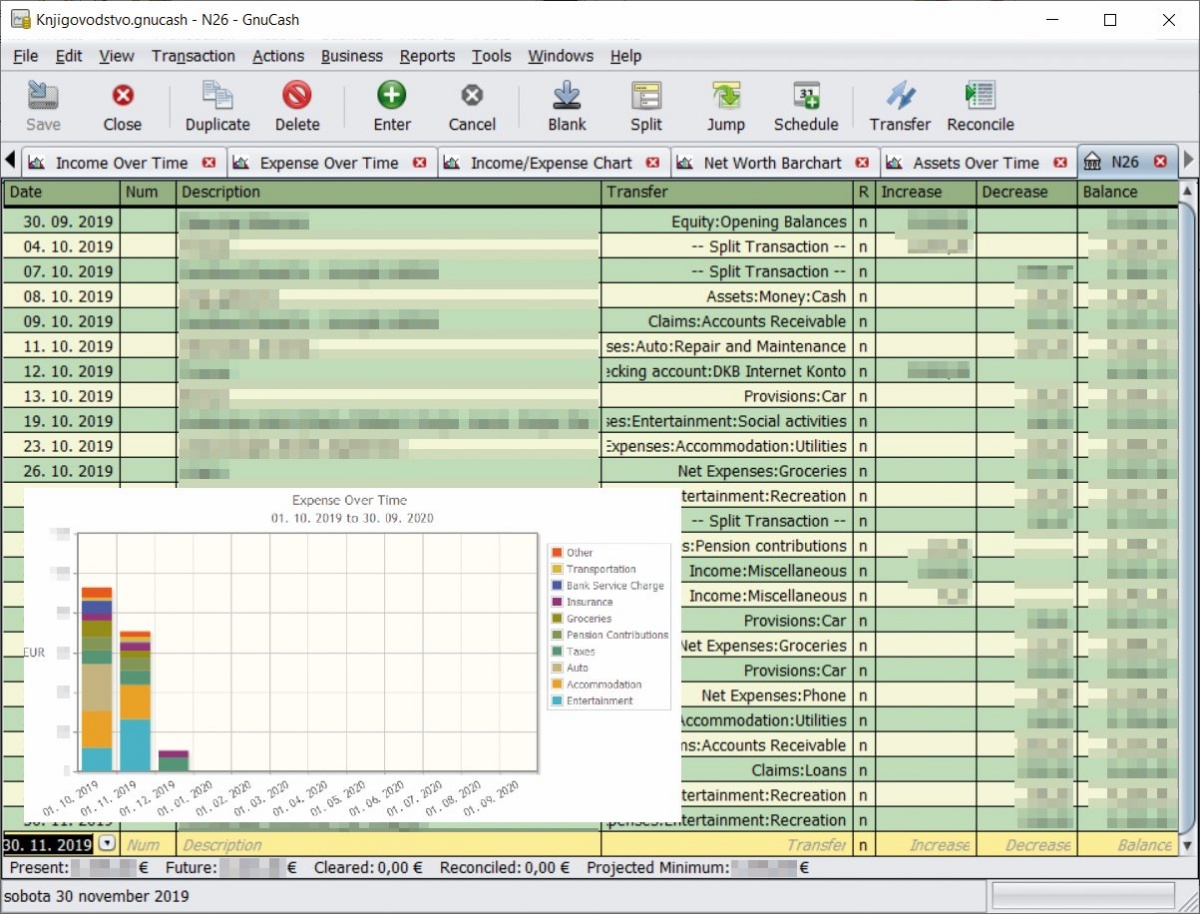Screen dimensions: 1200x914
Task: Click the vertical scrollbar of the register
Action: pyautogui.click(x=1188, y=516)
